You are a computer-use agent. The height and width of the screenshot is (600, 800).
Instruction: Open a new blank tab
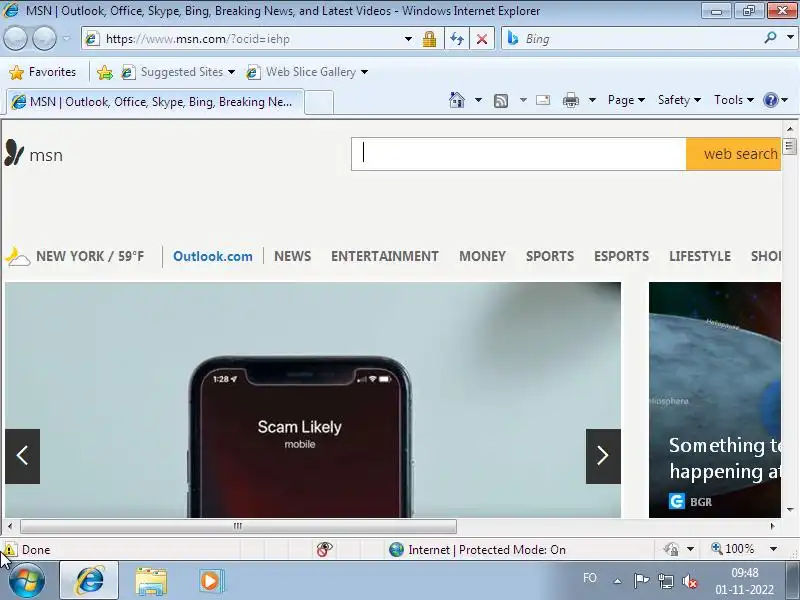click(319, 102)
